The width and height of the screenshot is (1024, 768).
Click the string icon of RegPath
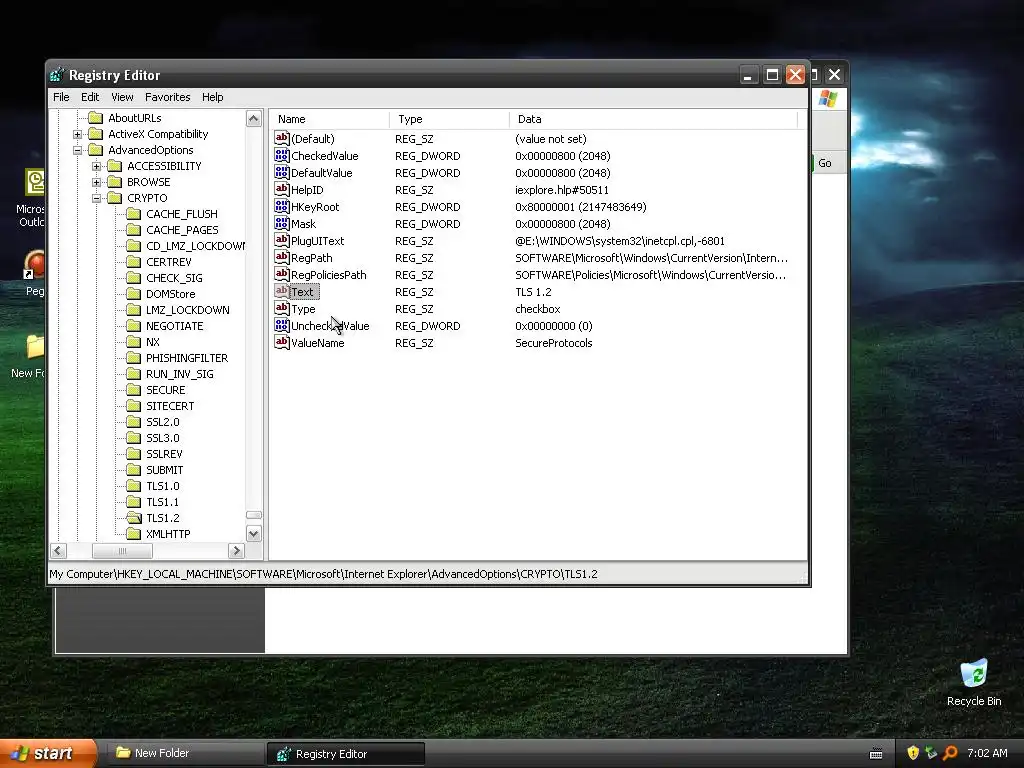tap(281, 257)
